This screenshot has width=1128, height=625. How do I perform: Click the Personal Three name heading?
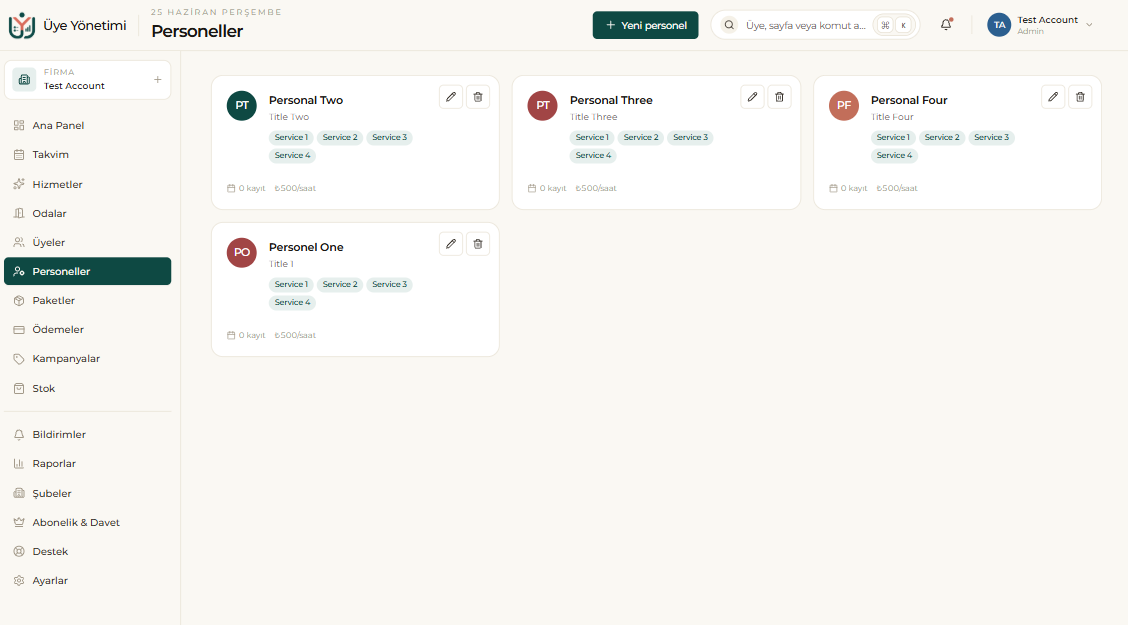(x=611, y=100)
